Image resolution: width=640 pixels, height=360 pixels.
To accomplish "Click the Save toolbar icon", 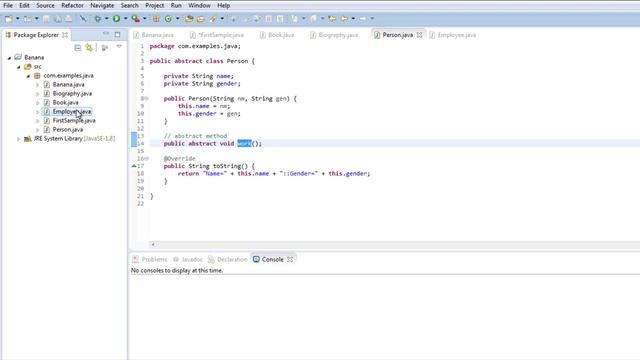I will point(46,19).
